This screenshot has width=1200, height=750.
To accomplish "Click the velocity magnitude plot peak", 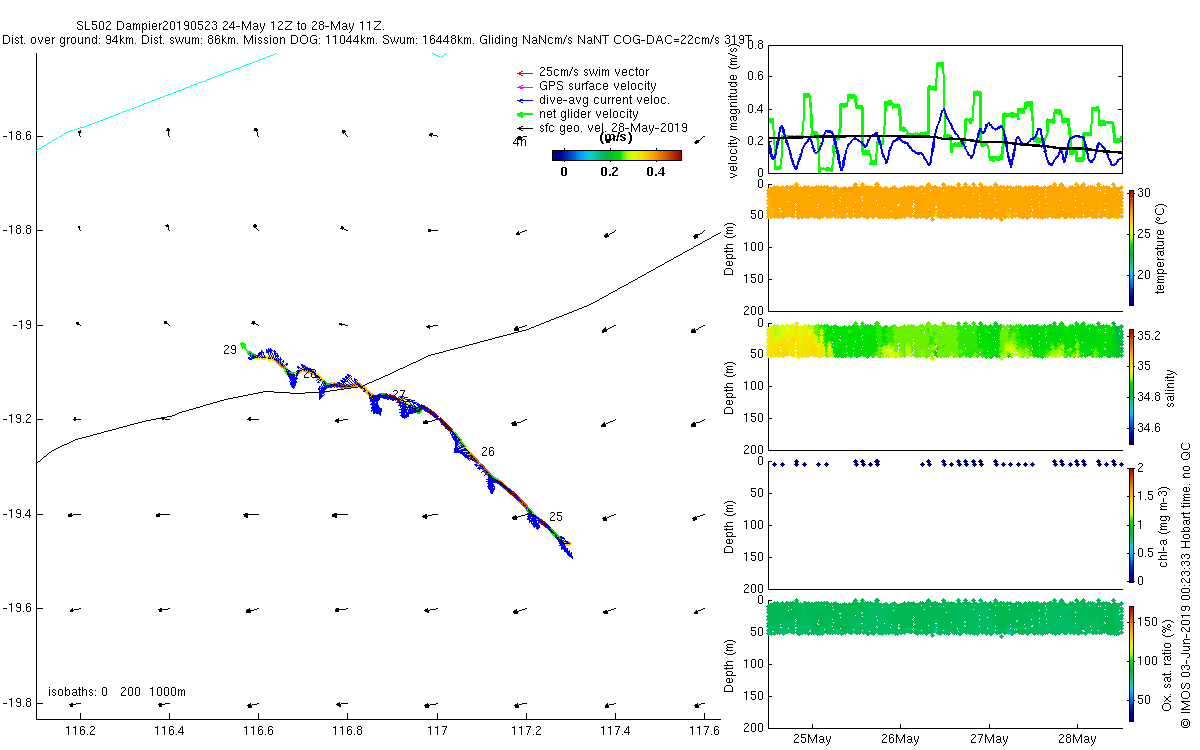I will [x=940, y=64].
